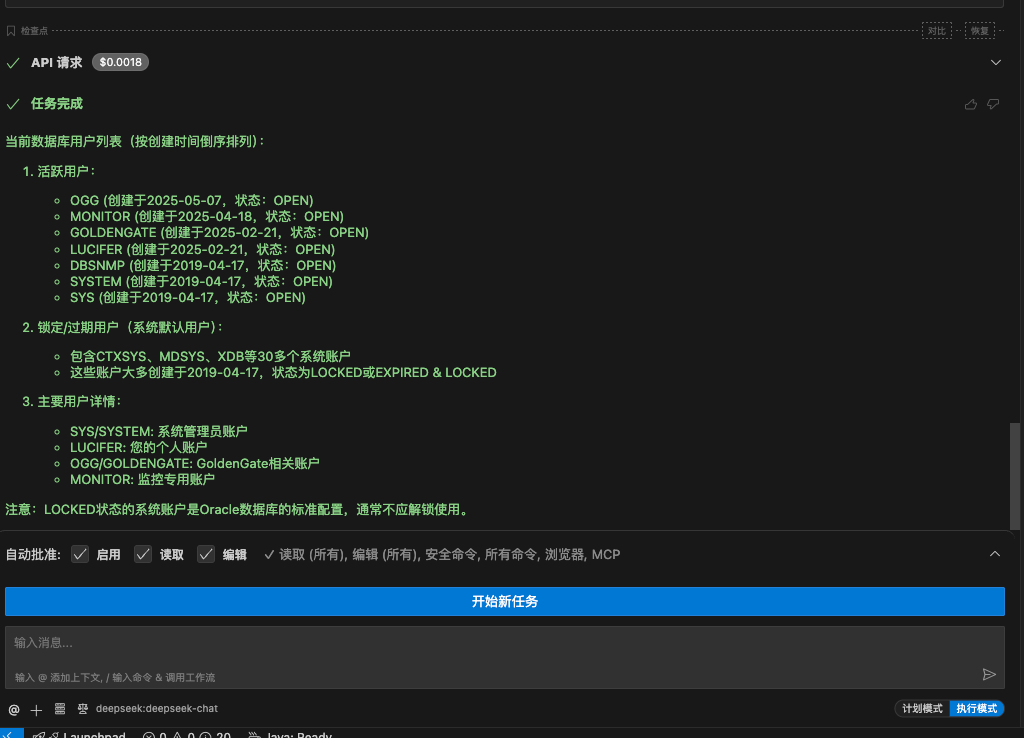Click the @ add context icon
The width and height of the screenshot is (1024, 738).
[13, 710]
